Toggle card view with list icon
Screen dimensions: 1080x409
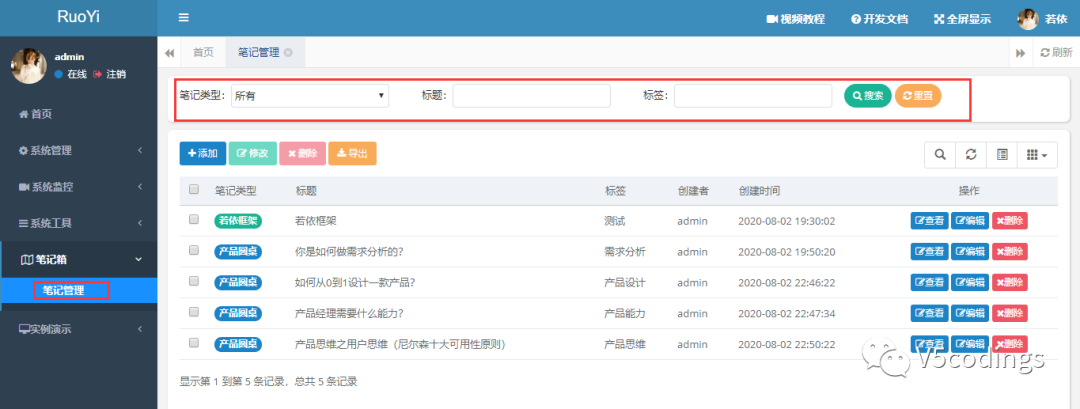tap(1003, 155)
